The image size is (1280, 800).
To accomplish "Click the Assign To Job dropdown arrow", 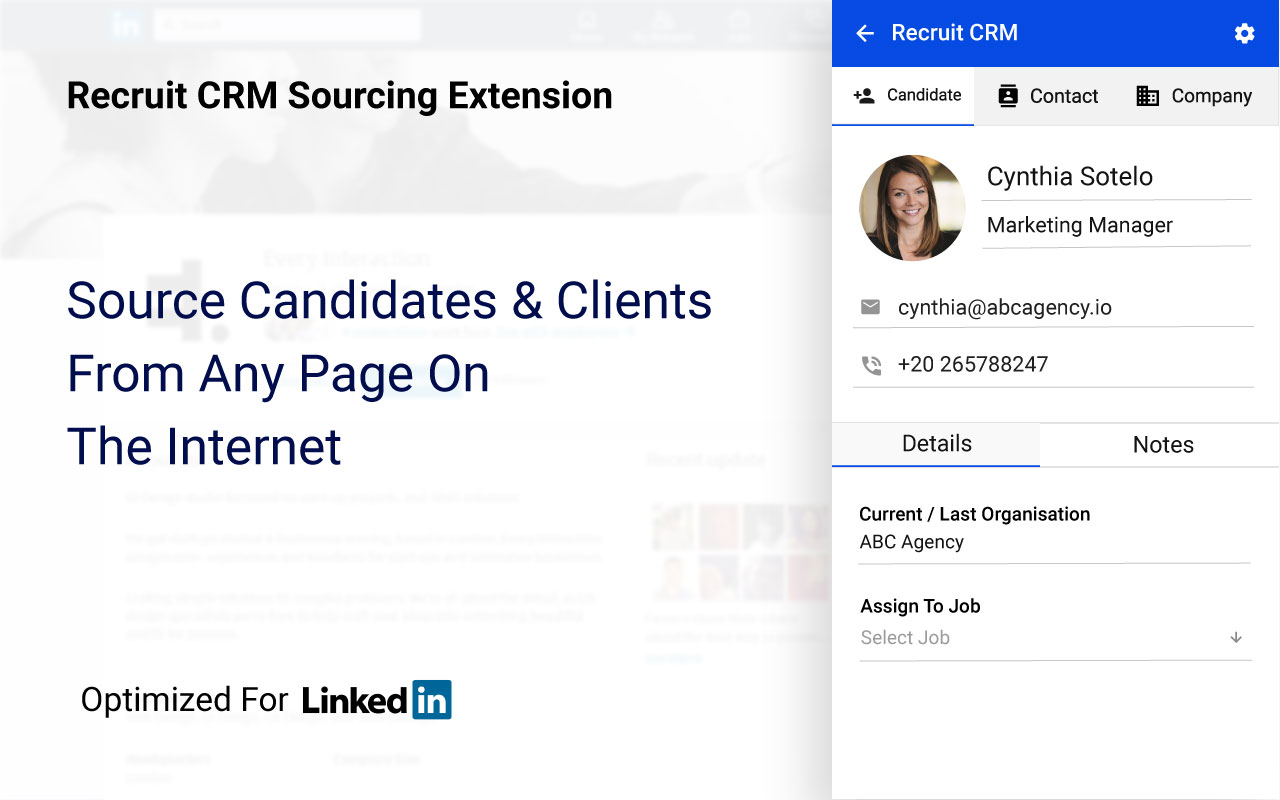I will click(1236, 638).
